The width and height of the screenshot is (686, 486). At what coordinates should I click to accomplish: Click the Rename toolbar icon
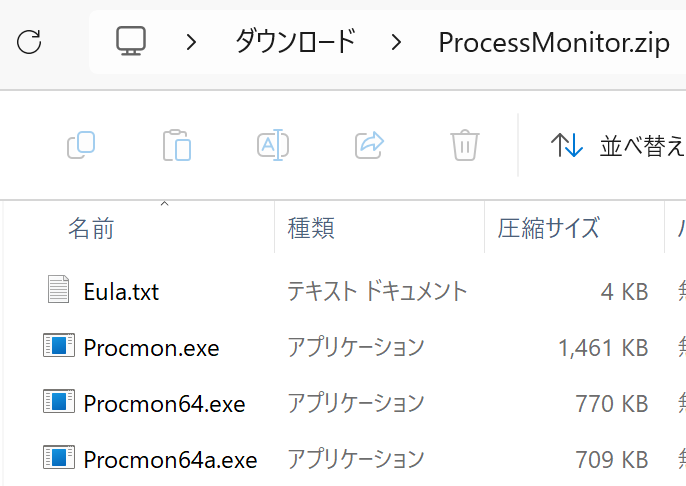pyautogui.click(x=273, y=145)
